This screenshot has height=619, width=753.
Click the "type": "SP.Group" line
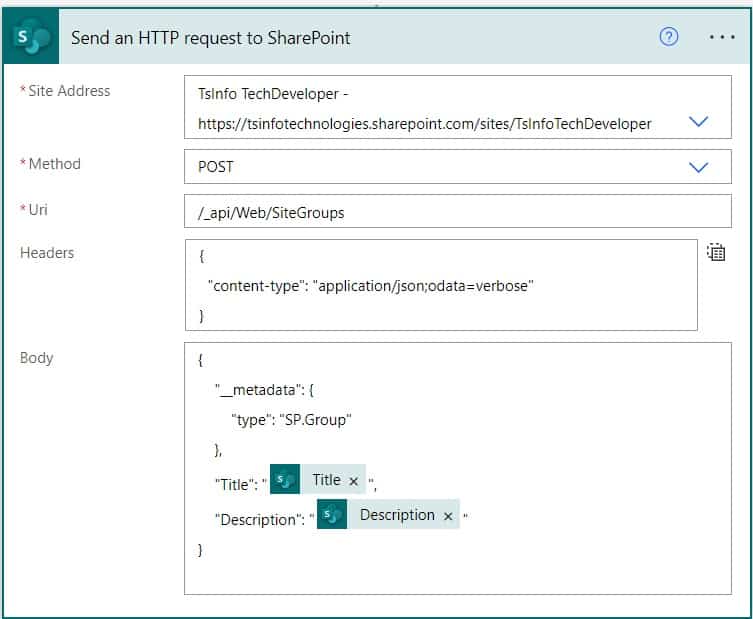291,420
